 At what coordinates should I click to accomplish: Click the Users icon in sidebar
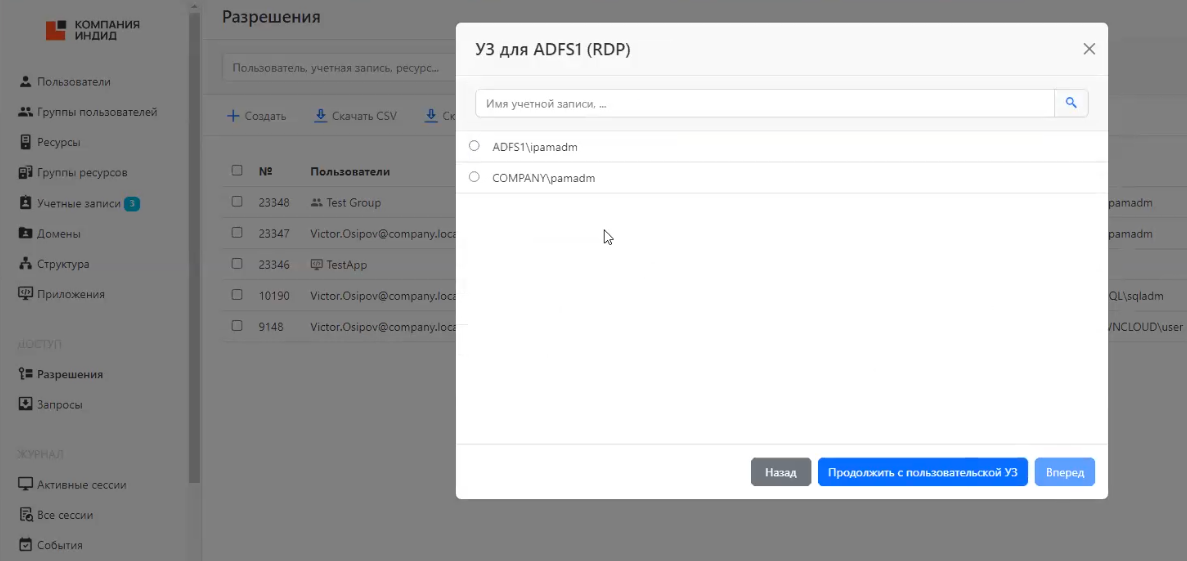pos(26,82)
